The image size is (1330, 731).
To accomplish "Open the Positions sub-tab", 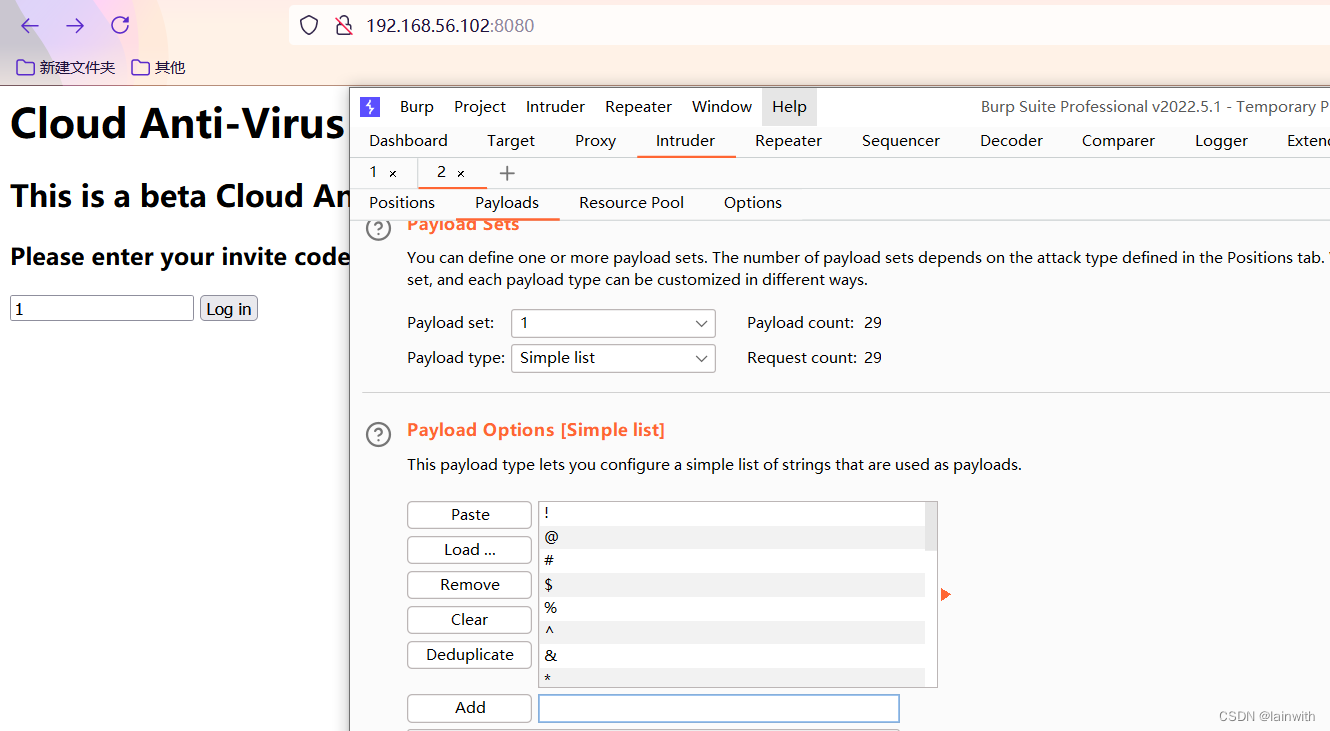I will click(x=402, y=203).
